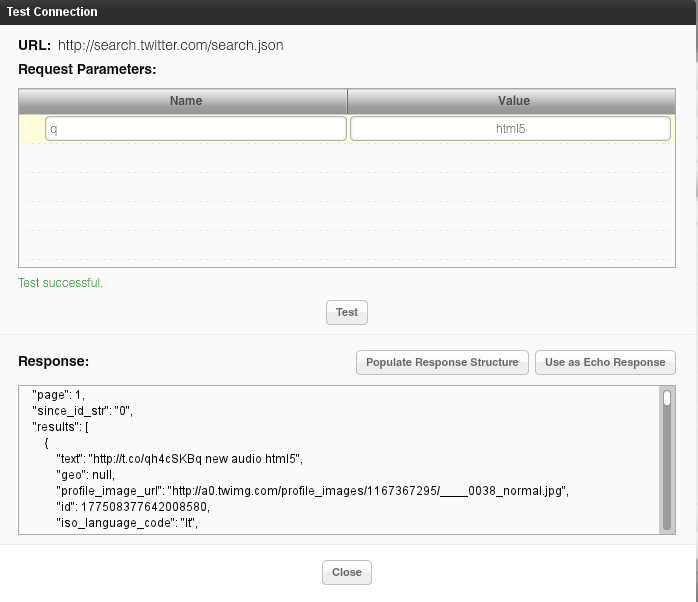
Task: Click the Test successful status message
Action: [x=60, y=283]
